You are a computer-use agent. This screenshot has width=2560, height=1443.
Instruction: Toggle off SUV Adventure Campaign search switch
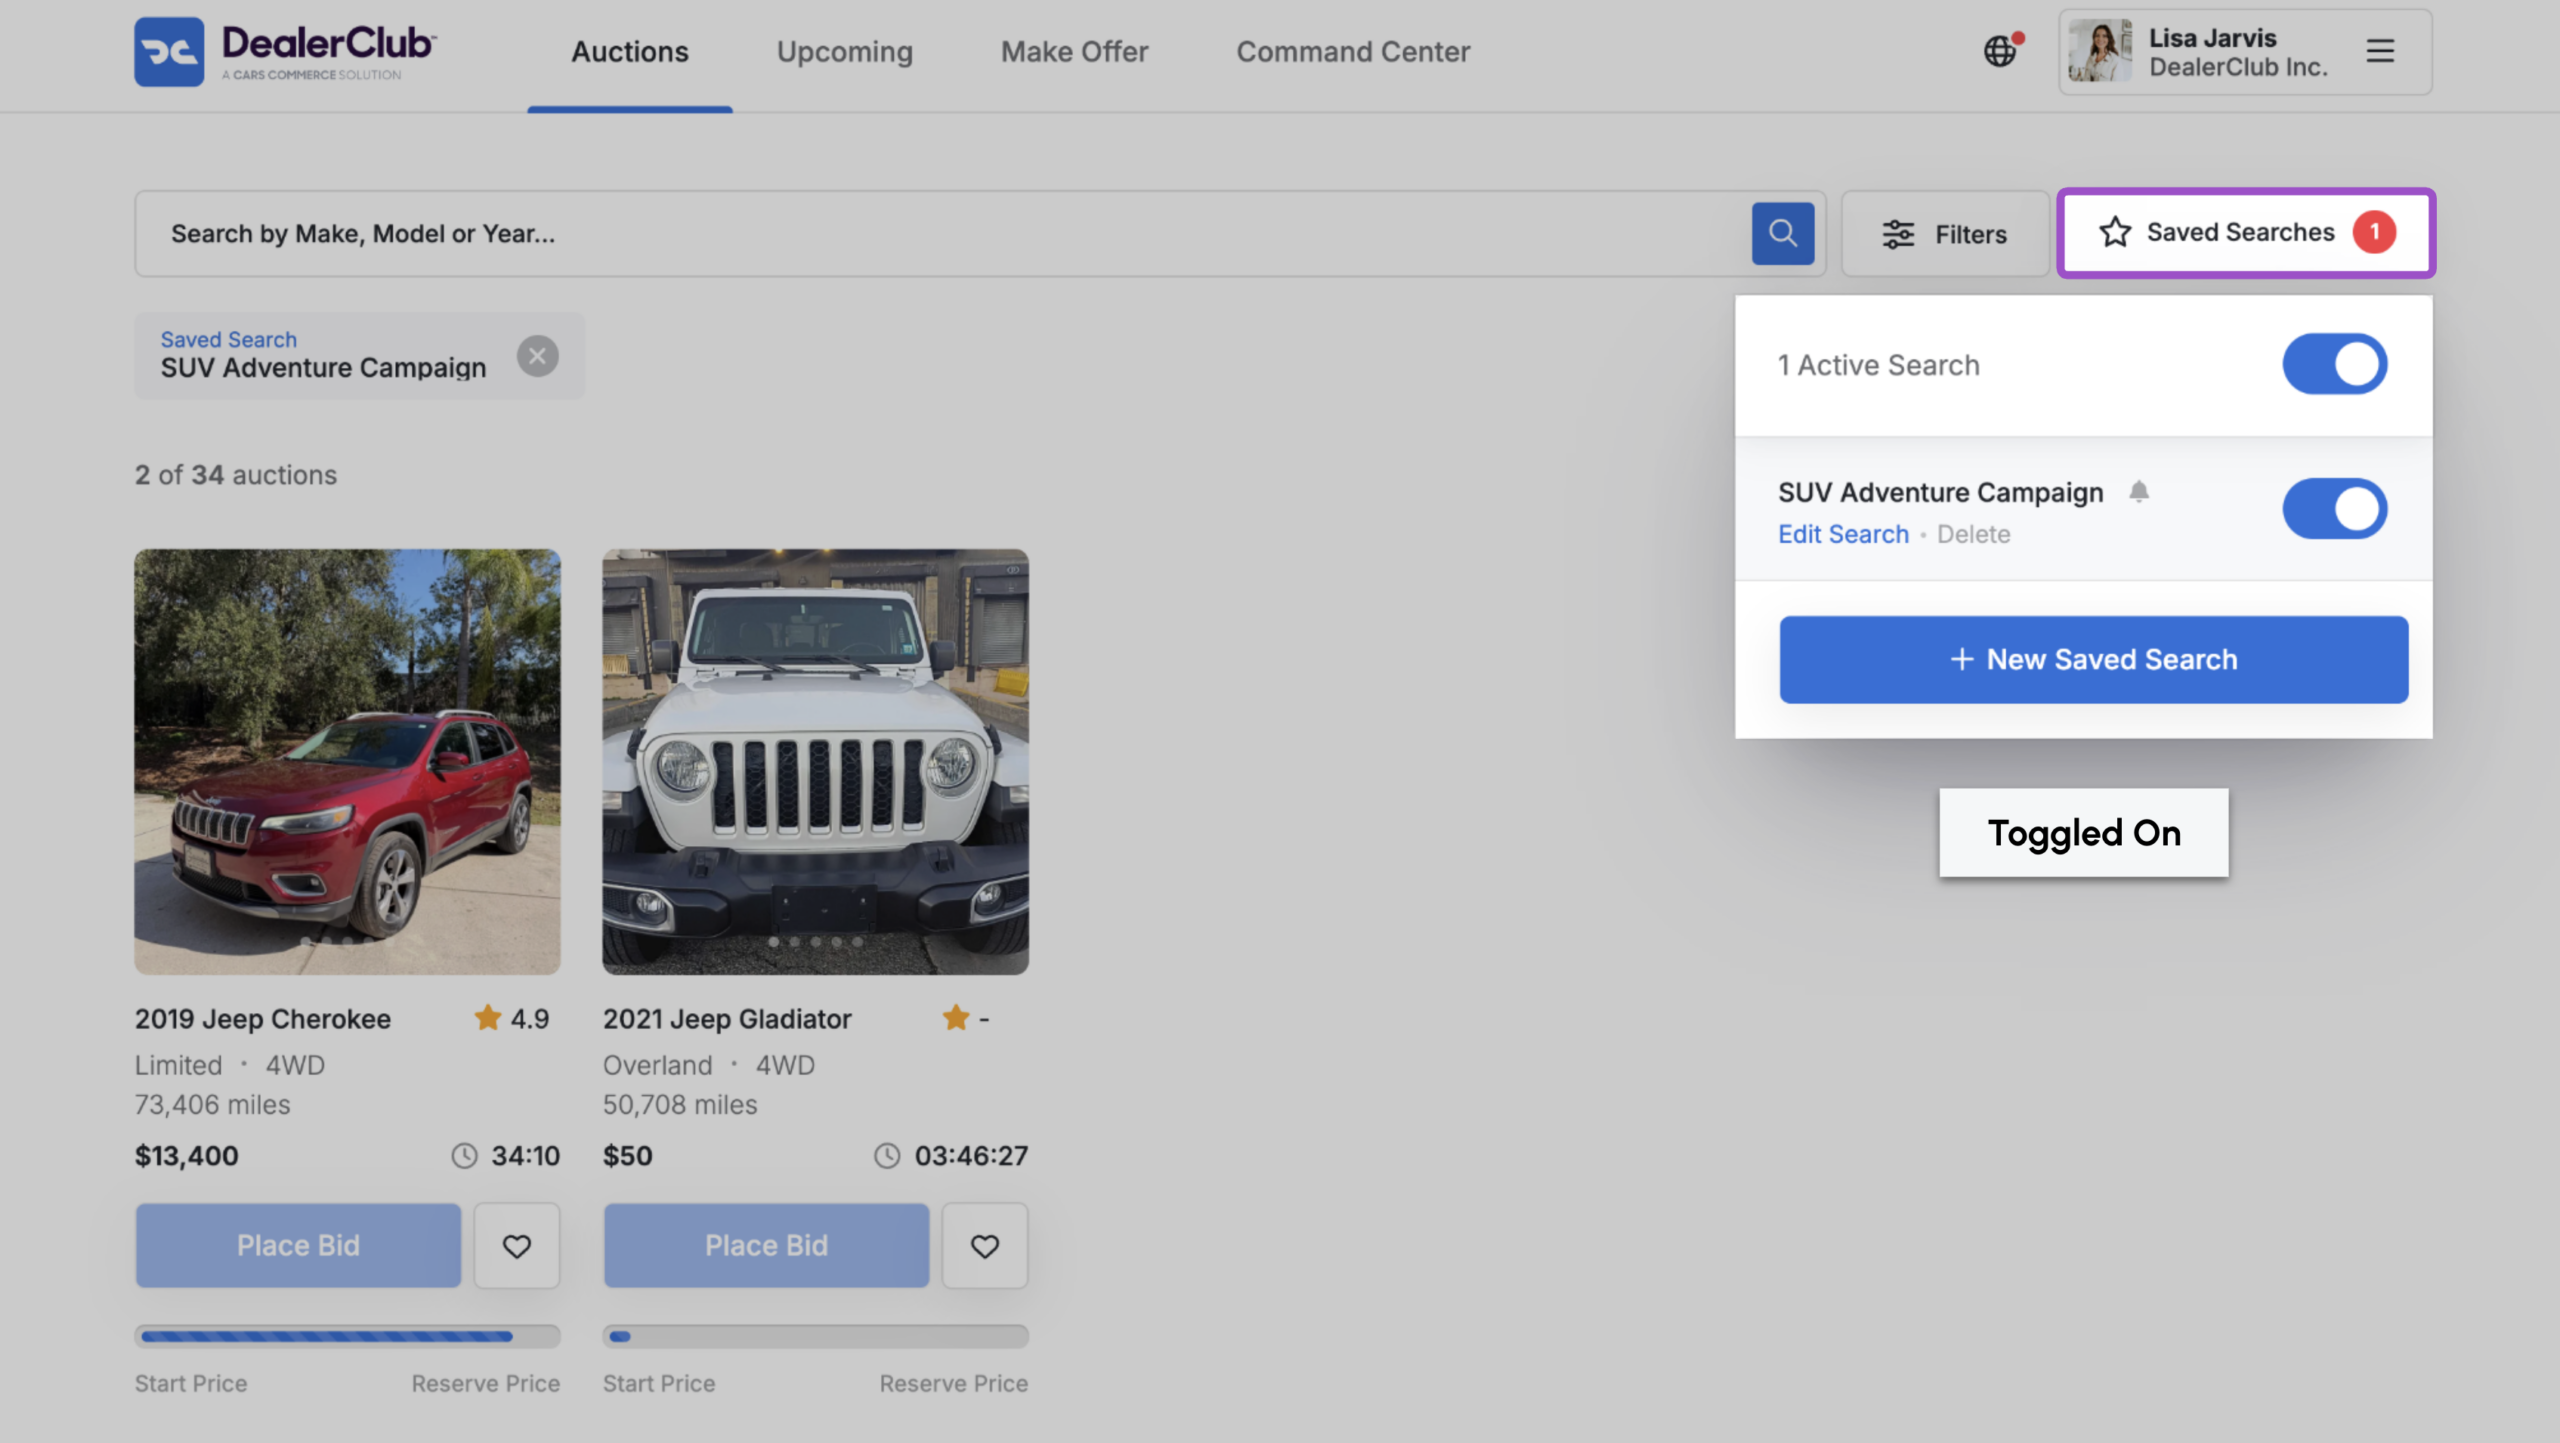[x=2334, y=508]
